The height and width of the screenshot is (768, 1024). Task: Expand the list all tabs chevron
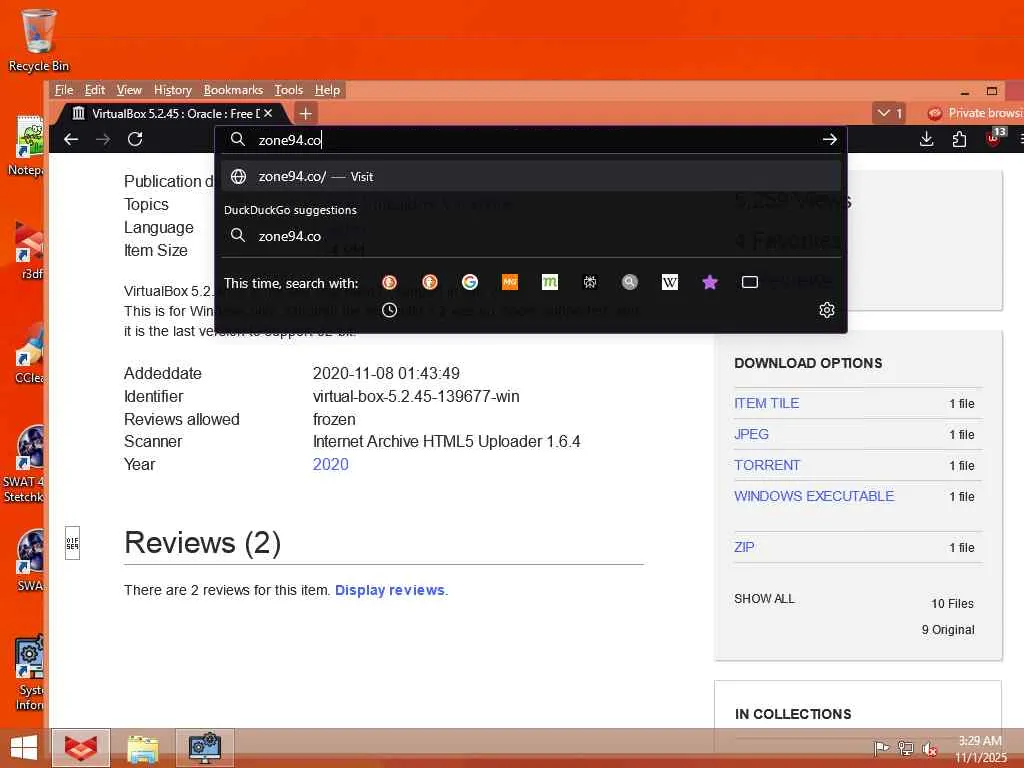coord(889,113)
